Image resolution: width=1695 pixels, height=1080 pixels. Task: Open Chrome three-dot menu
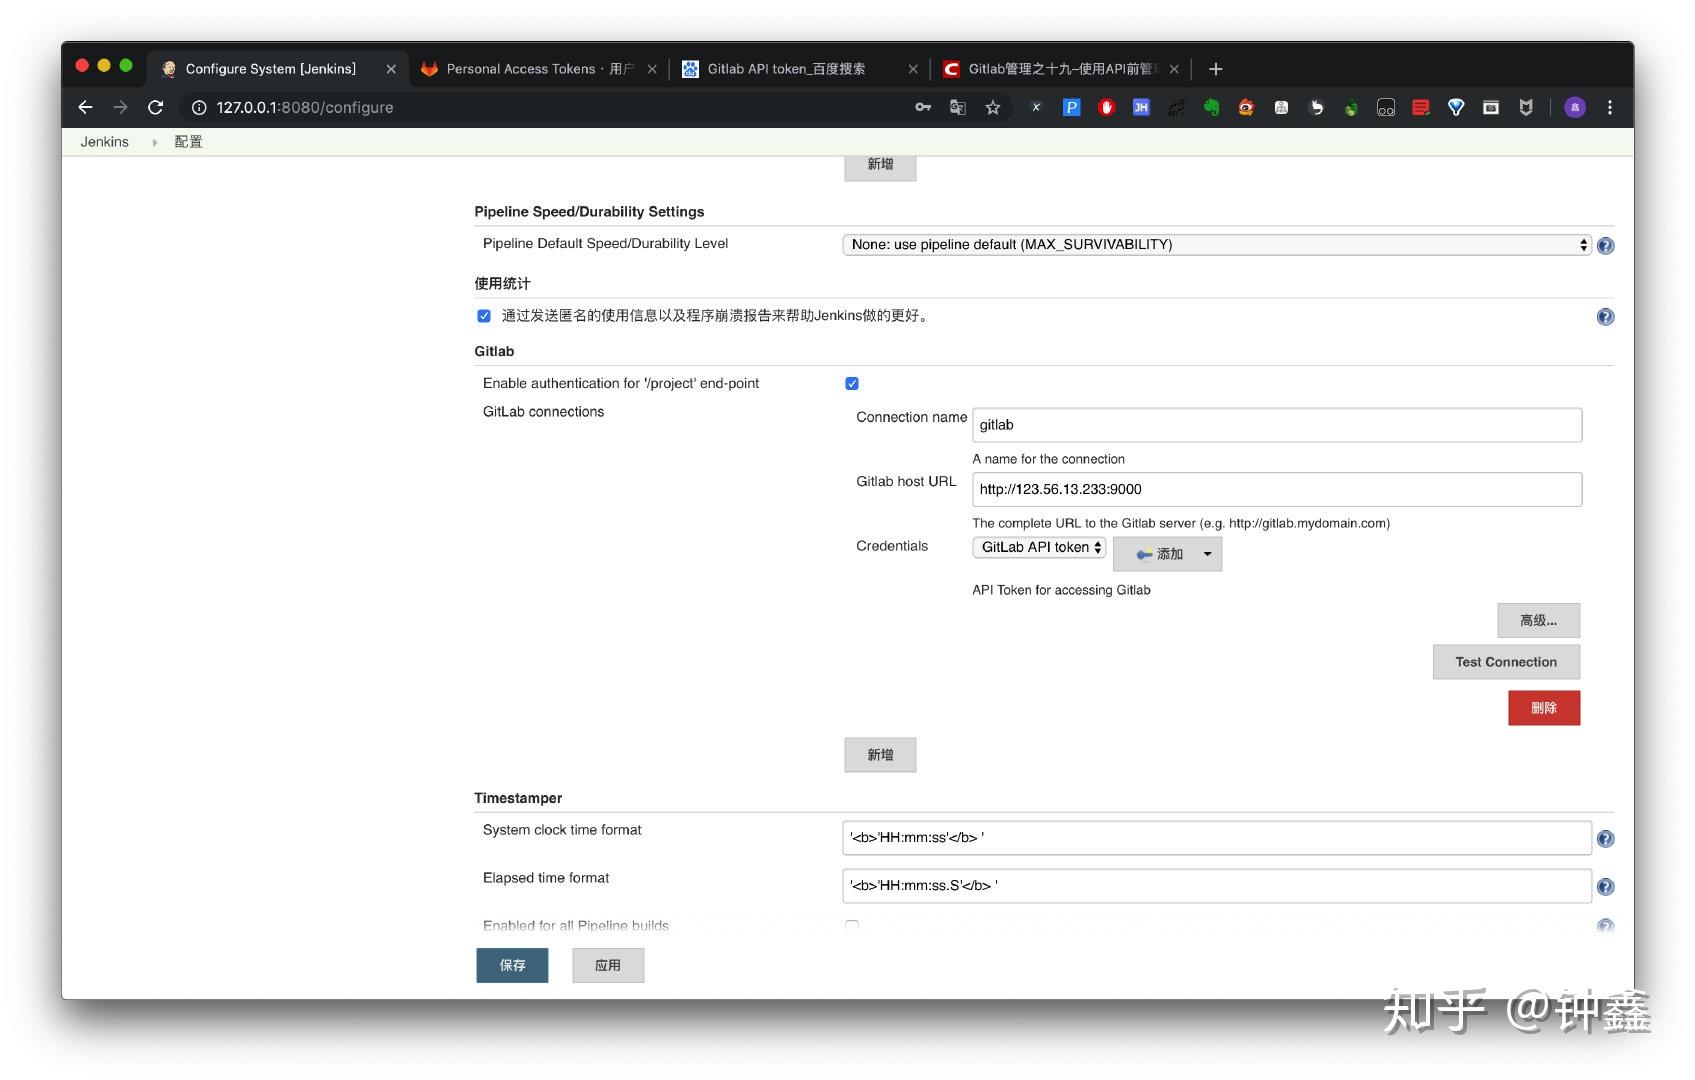click(1610, 107)
